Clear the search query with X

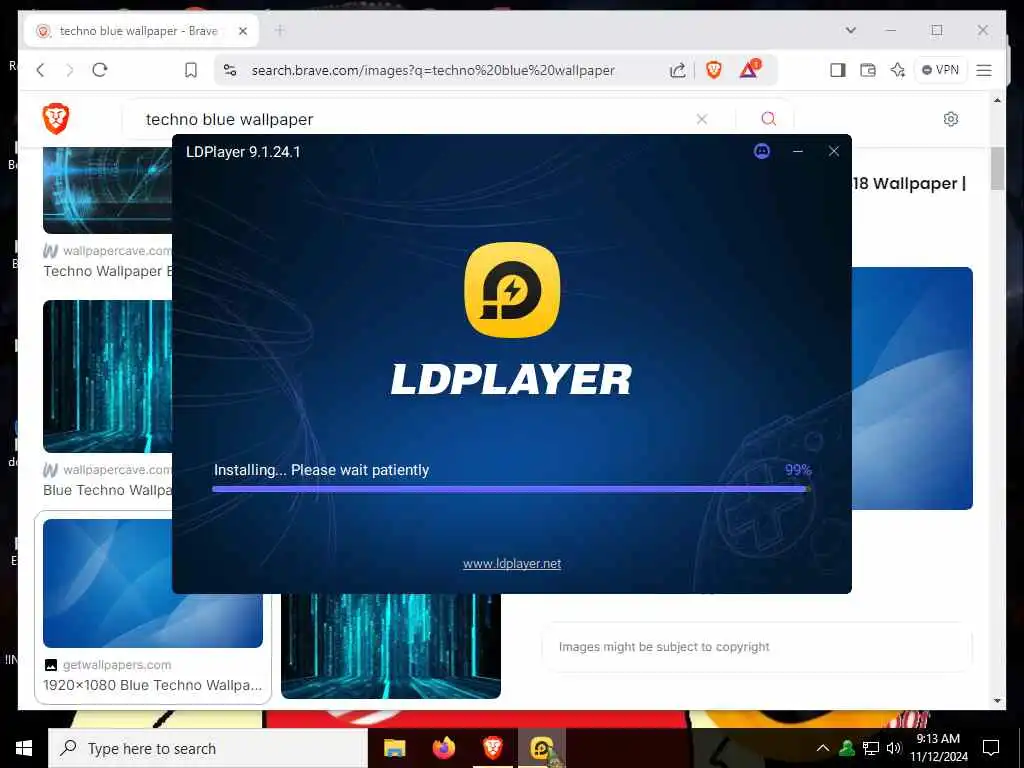(x=701, y=119)
